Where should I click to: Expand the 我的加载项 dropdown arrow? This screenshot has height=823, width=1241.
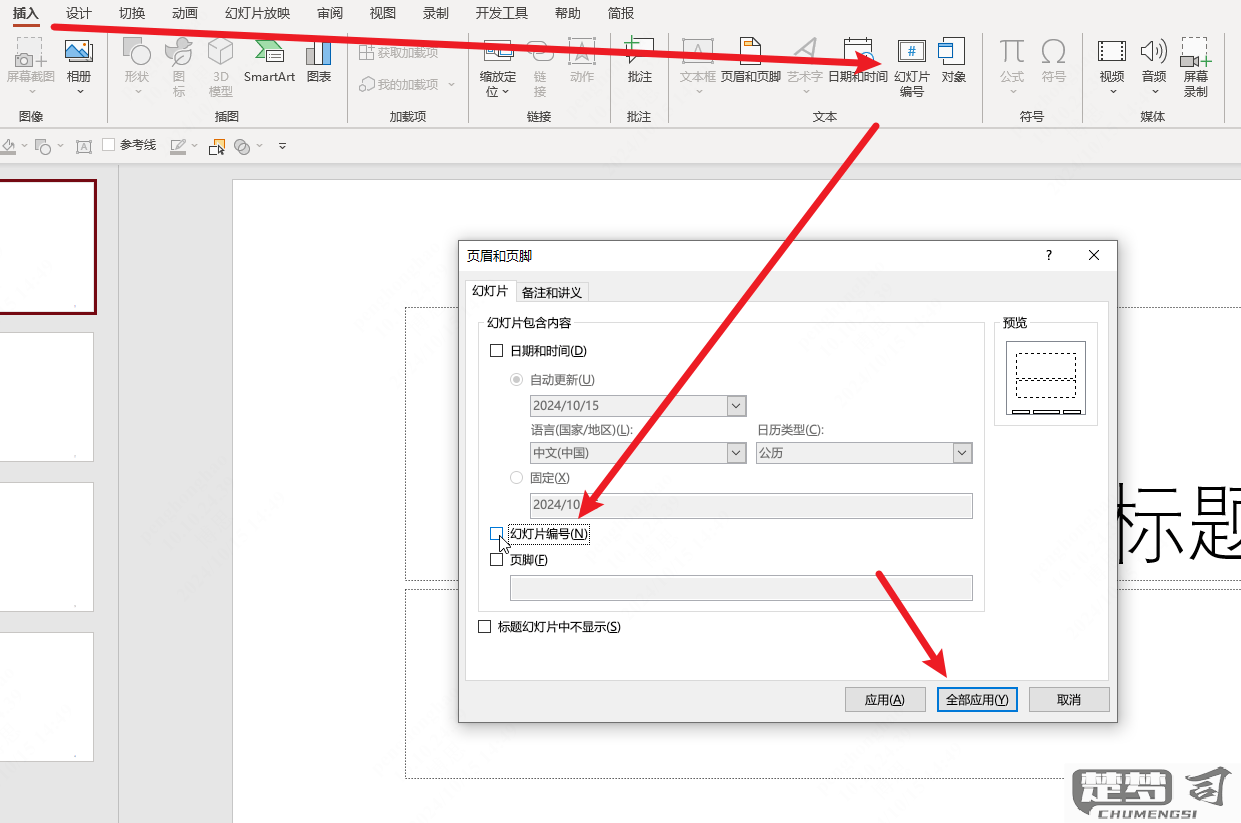point(452,85)
